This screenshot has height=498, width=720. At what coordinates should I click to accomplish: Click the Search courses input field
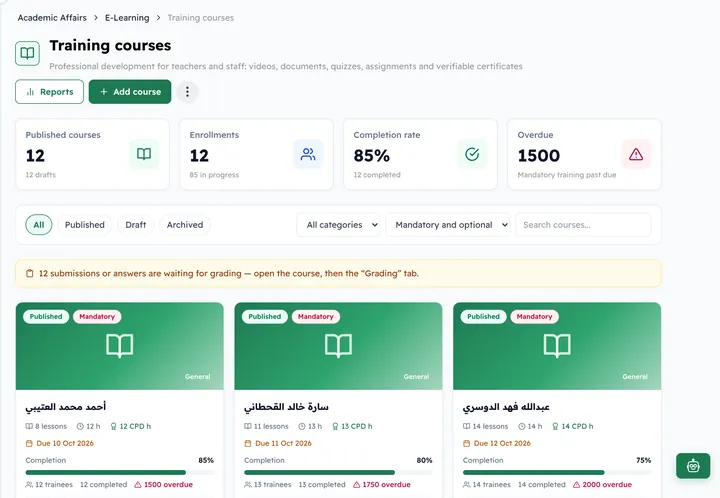583,225
